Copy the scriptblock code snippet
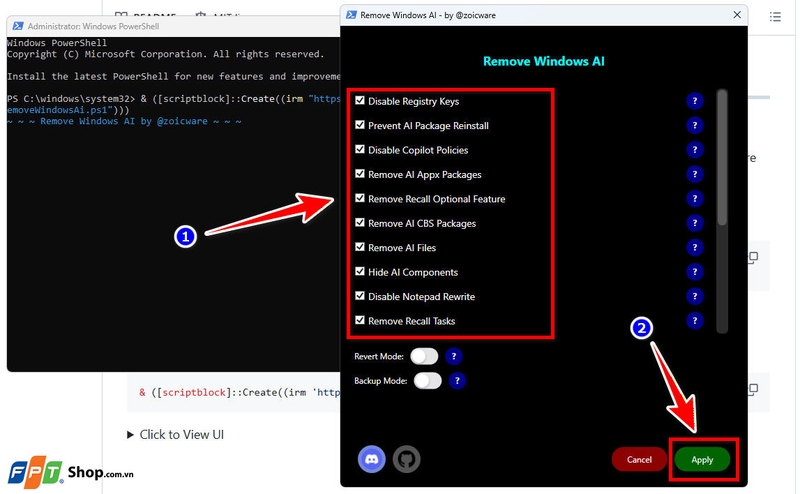Screen dimensions: 800x494 click(753, 389)
